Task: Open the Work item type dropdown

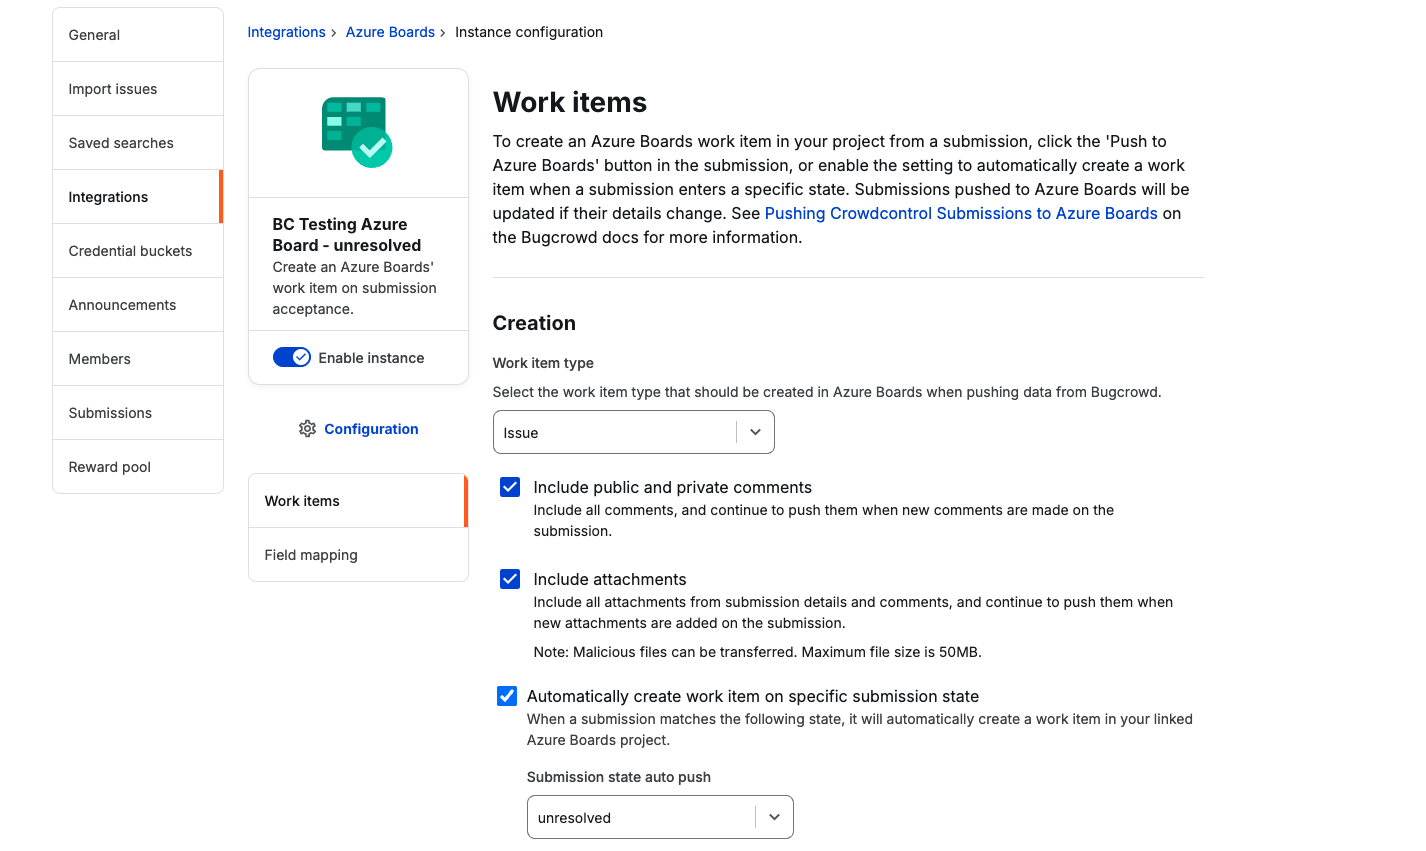Action: click(615, 433)
